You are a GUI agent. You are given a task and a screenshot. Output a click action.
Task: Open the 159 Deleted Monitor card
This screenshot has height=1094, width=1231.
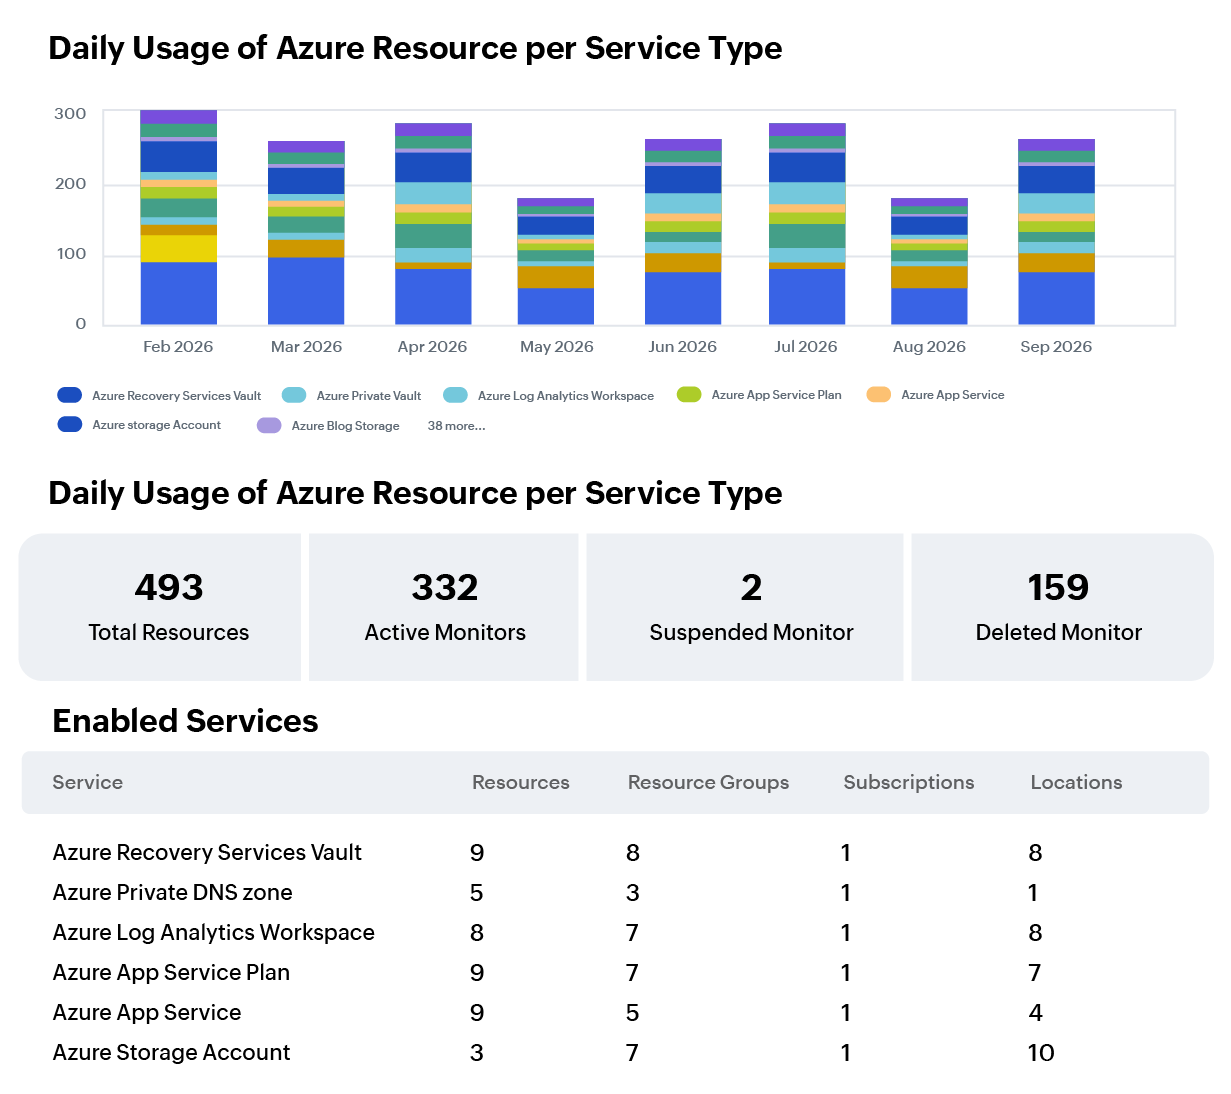1062,607
